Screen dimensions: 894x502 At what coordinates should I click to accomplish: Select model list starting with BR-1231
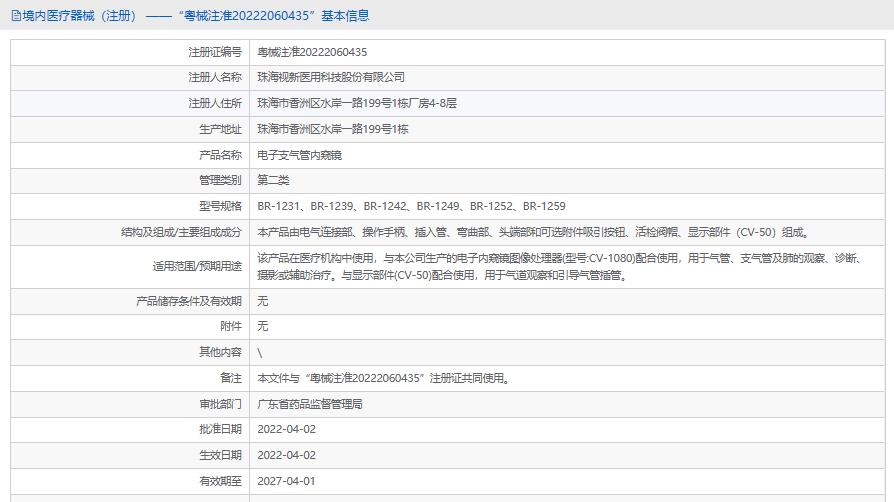(411, 206)
